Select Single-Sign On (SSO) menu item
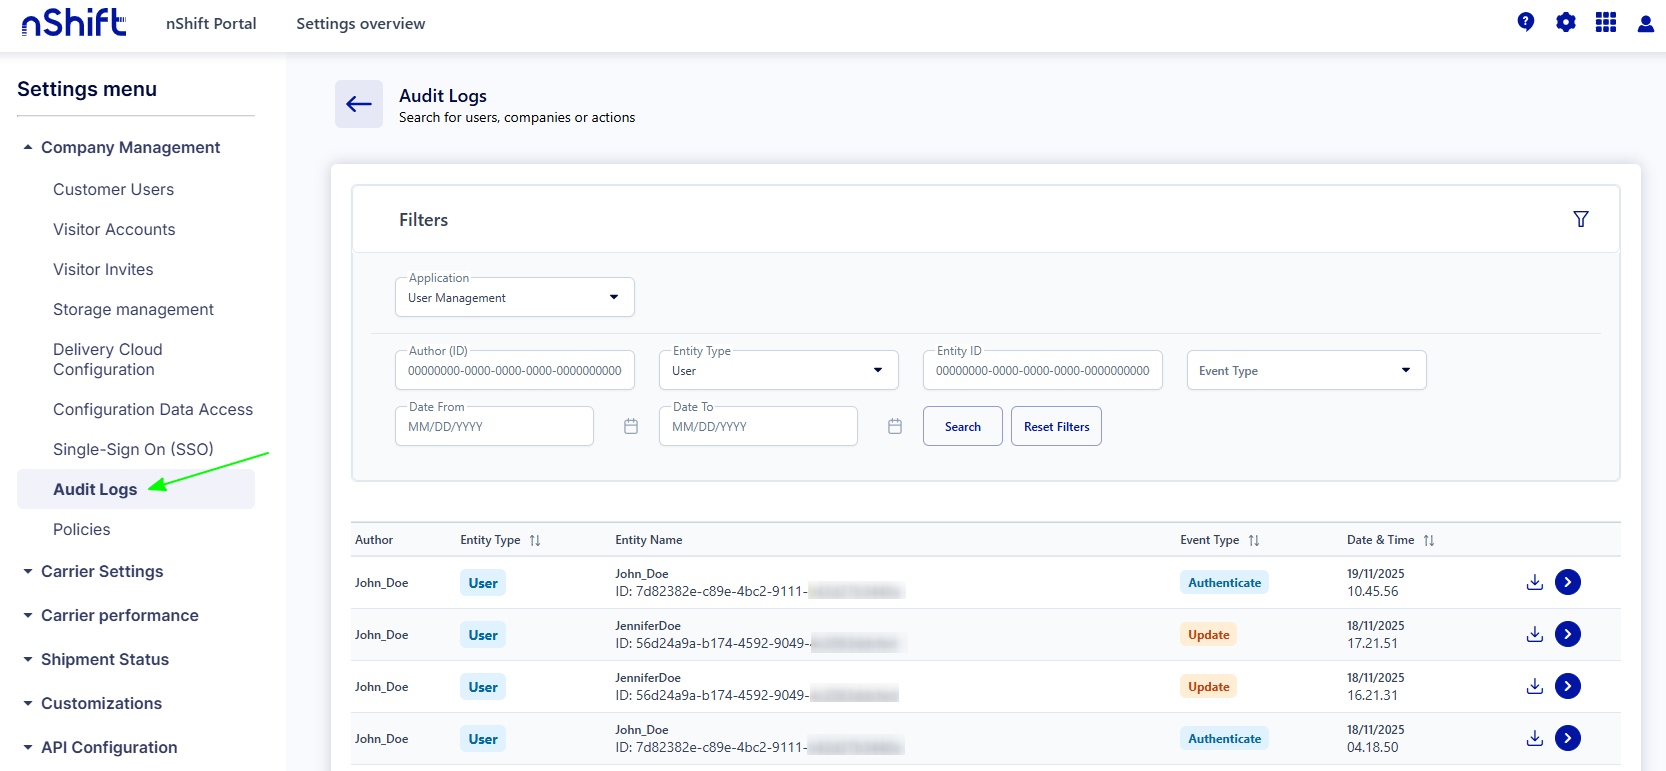This screenshot has width=1666, height=771. 133,450
